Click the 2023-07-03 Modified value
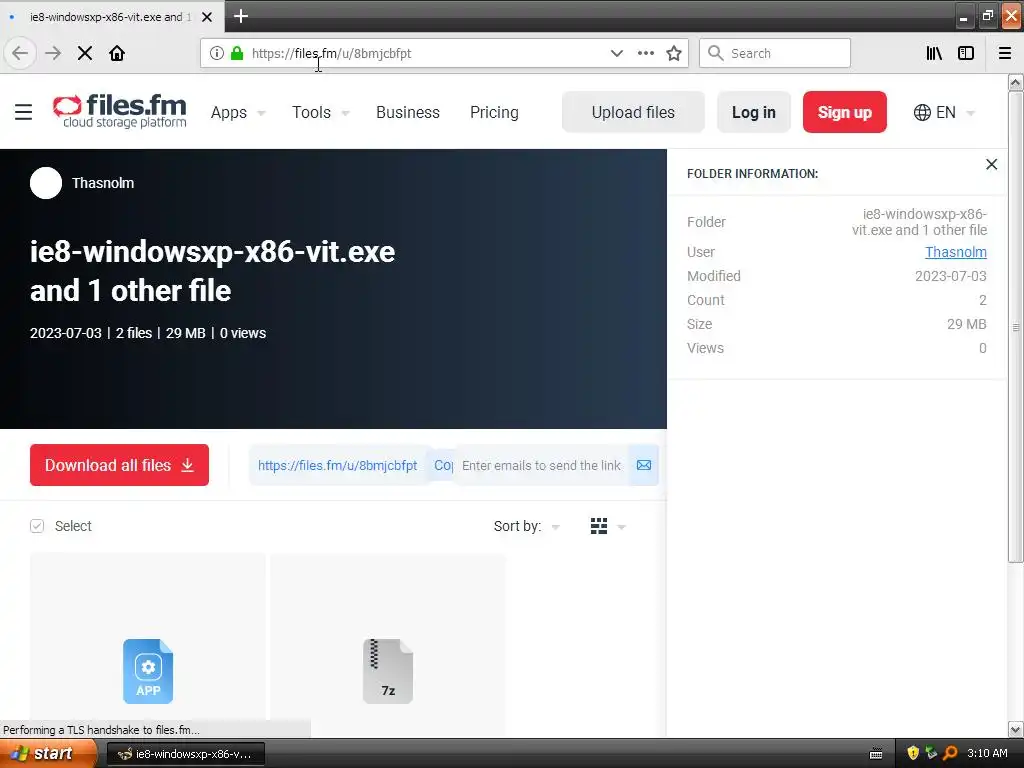Screen dimensions: 1024x768 pyautogui.click(x=950, y=276)
